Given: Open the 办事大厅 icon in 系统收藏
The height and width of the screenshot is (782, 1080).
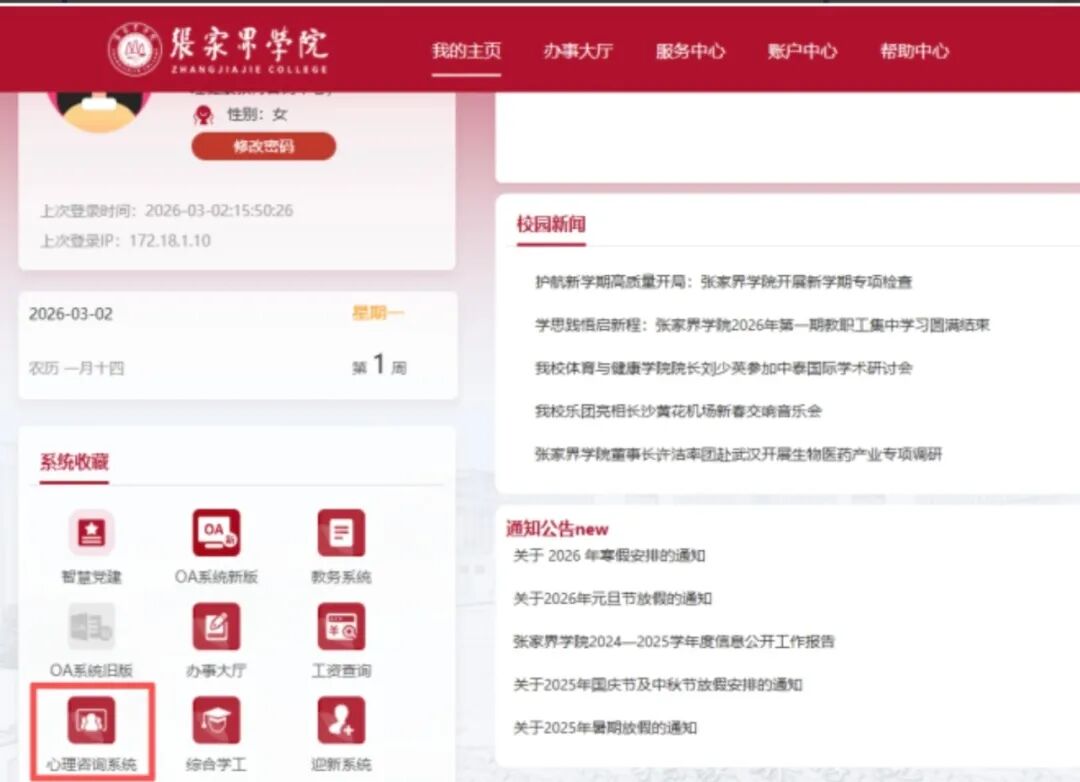Looking at the screenshot, I should pos(215,629).
